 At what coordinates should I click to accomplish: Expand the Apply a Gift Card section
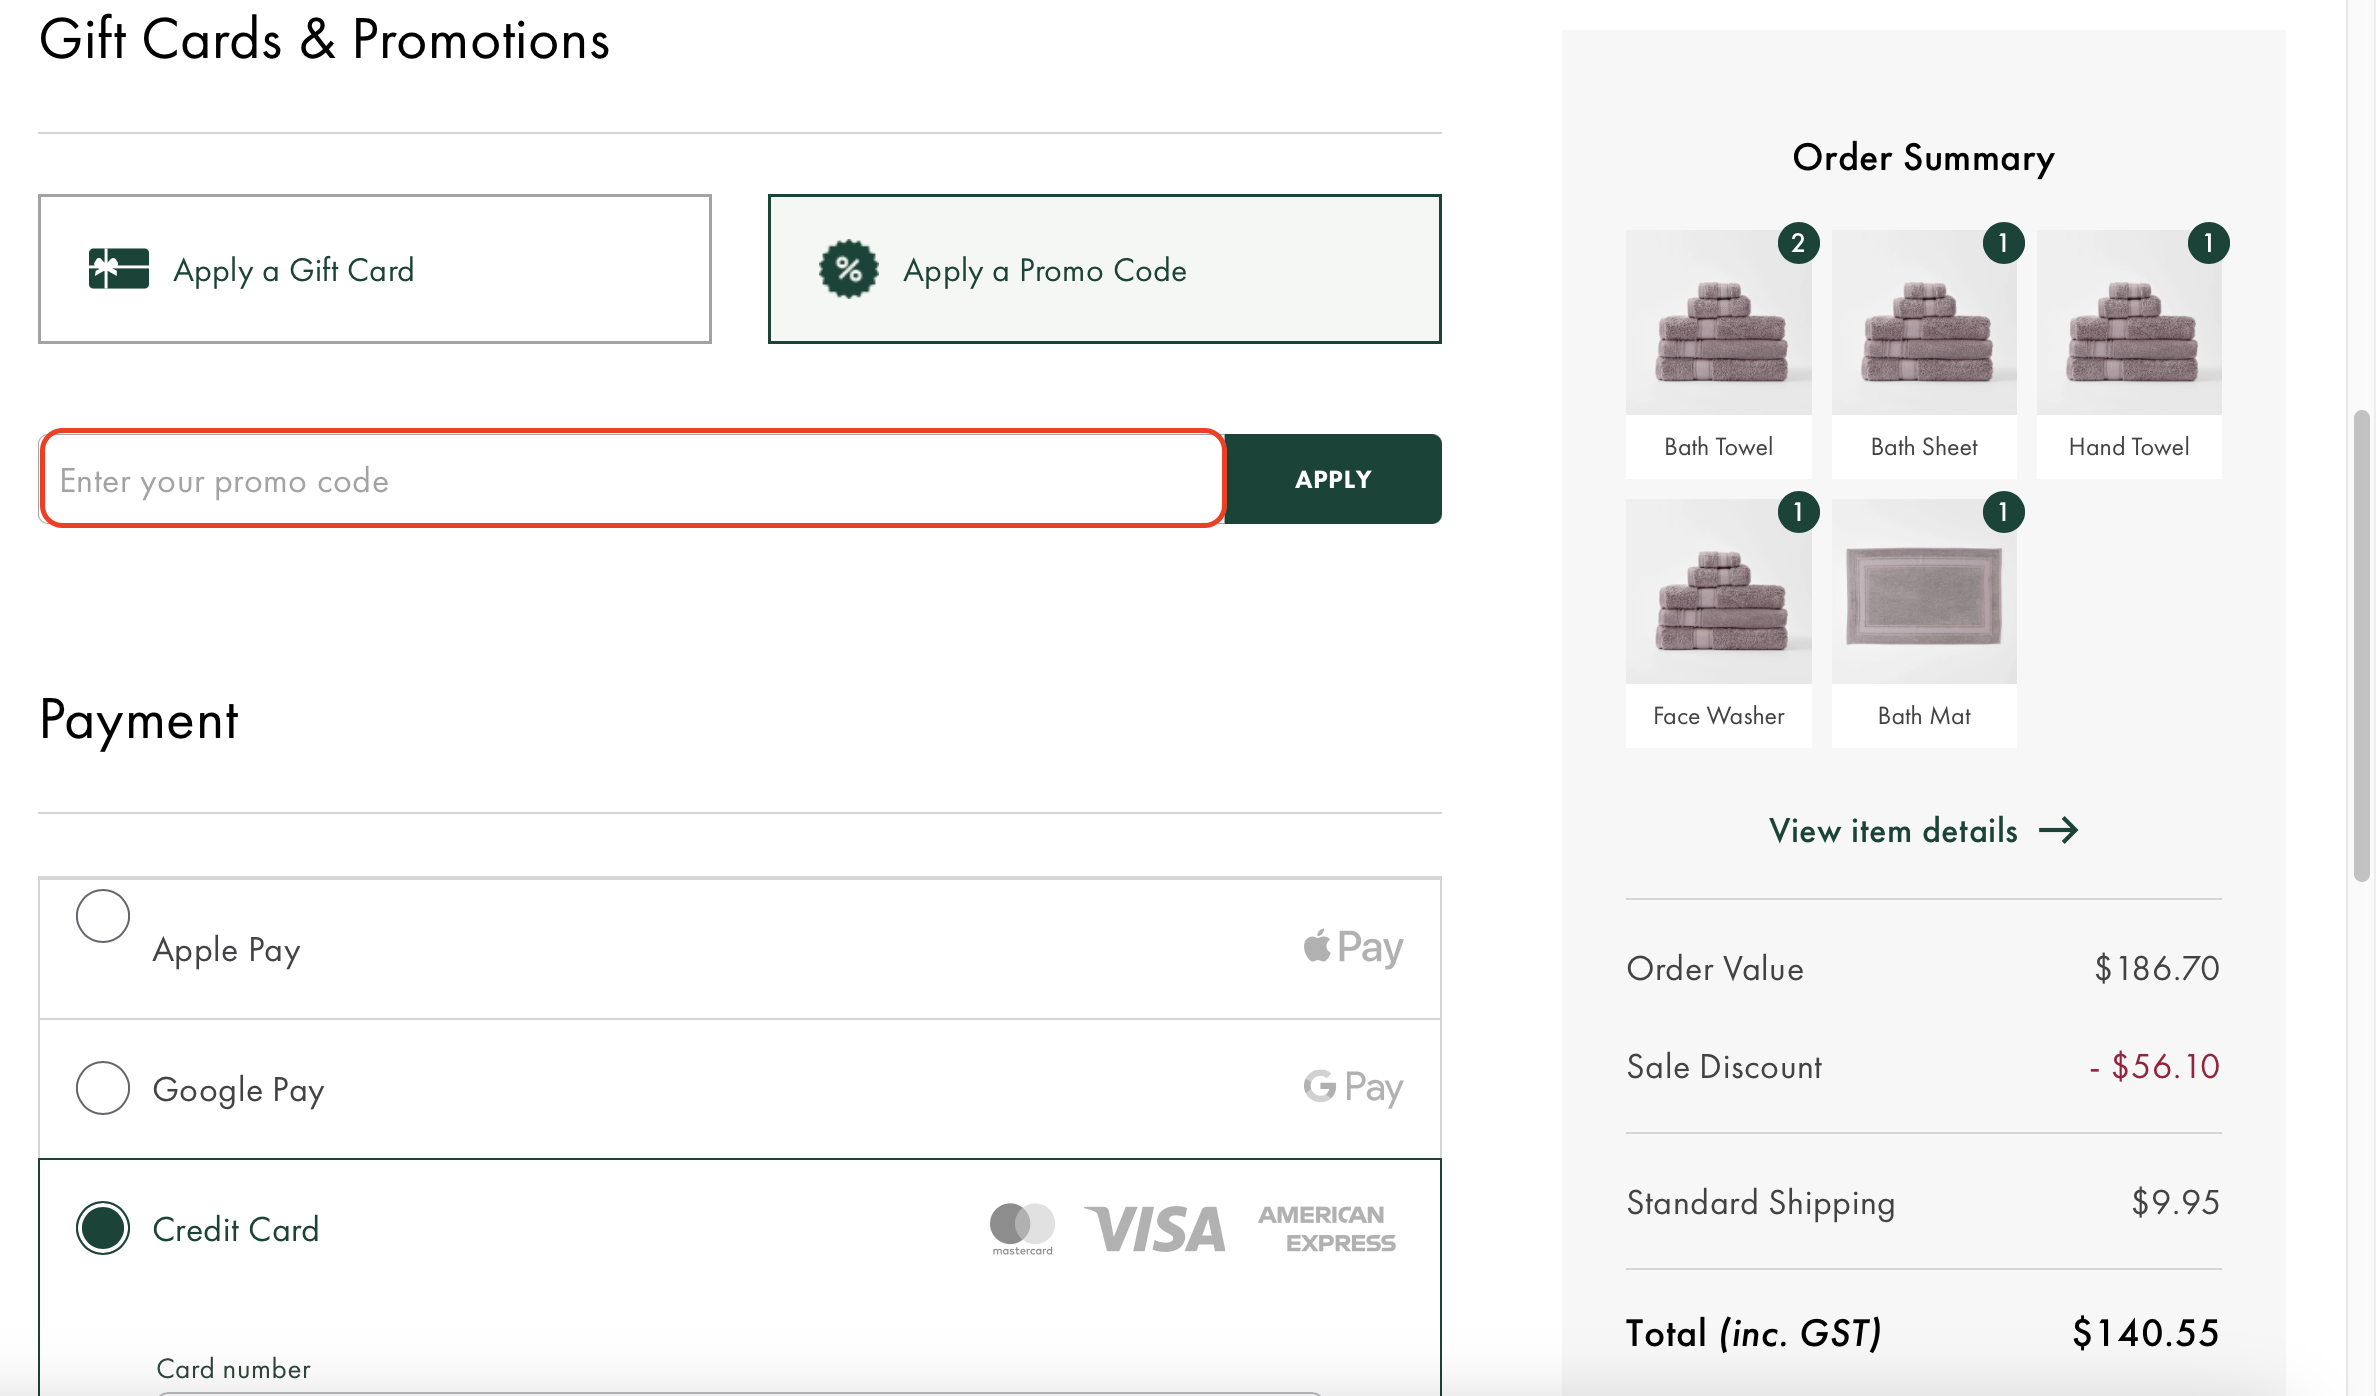coord(374,268)
